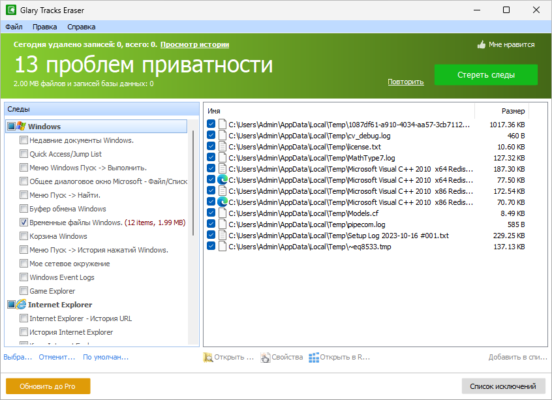Select 'Общее диалоговое окно Microsoft' item
This screenshot has width=552, height=400.
tap(108, 181)
